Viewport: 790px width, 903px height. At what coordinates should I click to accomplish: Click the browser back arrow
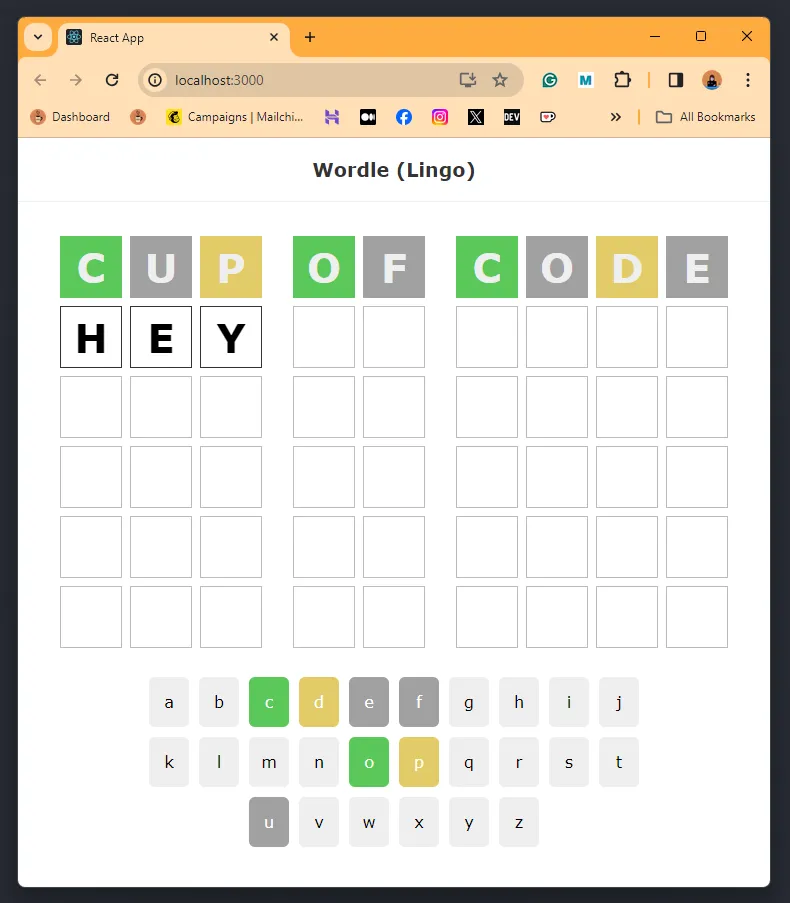(40, 80)
